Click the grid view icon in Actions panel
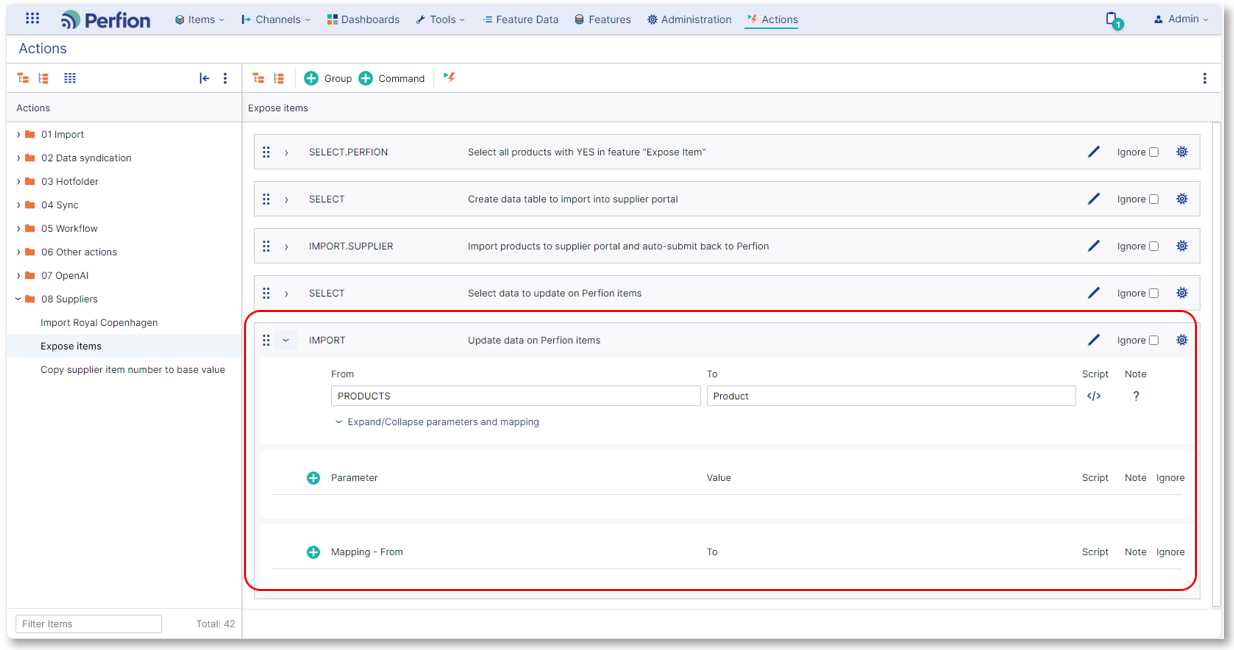 point(70,78)
